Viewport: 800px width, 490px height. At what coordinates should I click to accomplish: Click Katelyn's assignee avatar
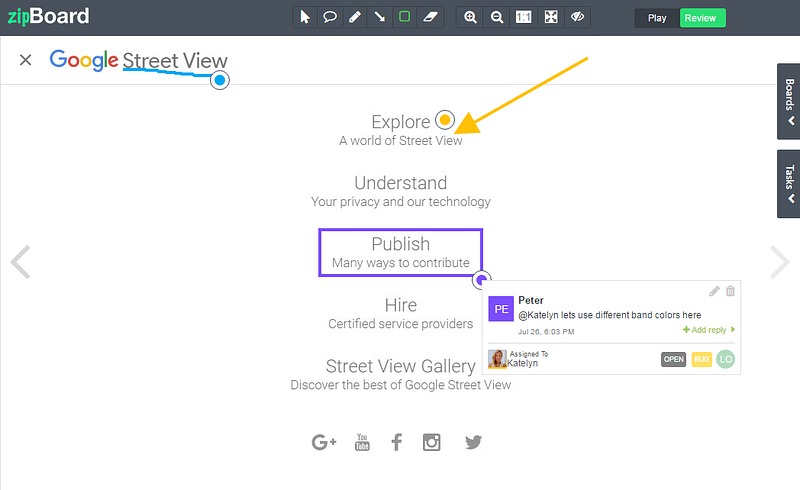[497, 359]
